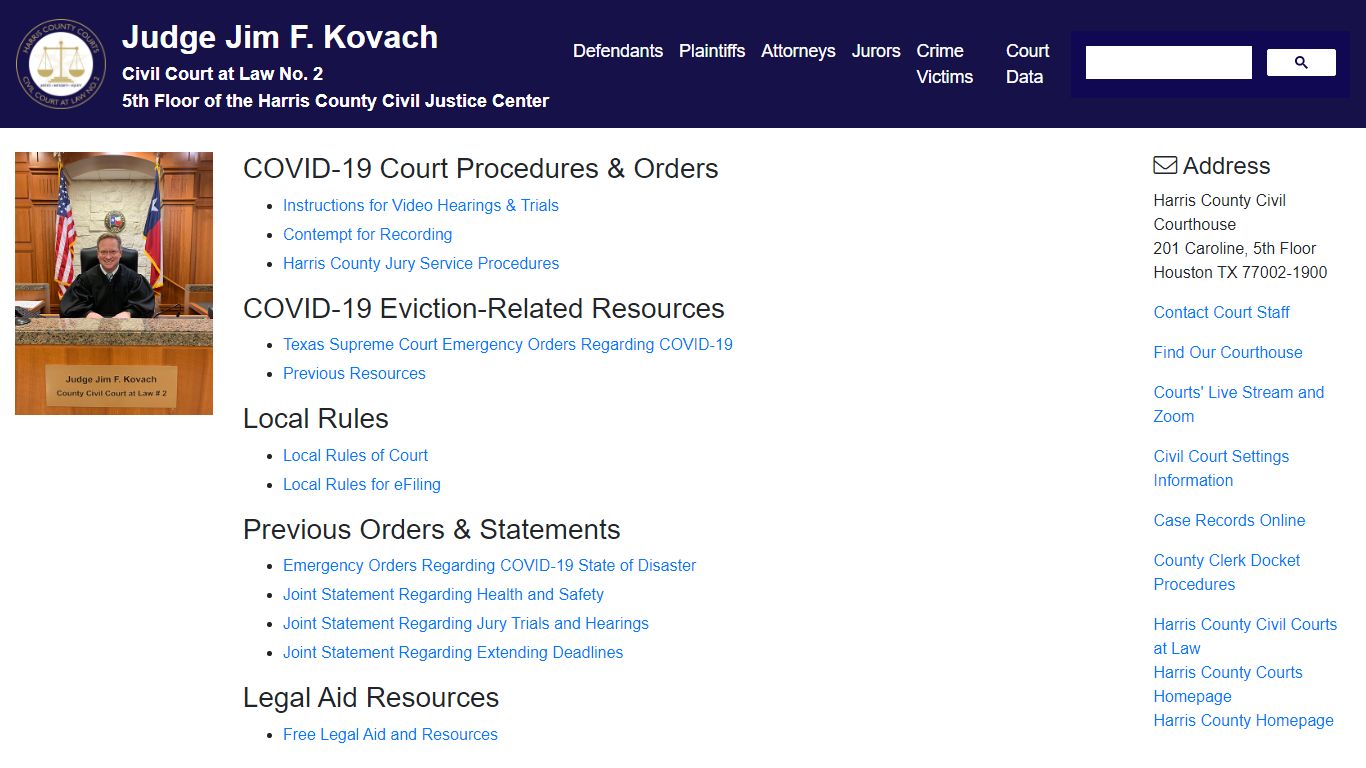1366x768 pixels.
Task: Click the Harris County Courts seal logo
Action: (61, 64)
